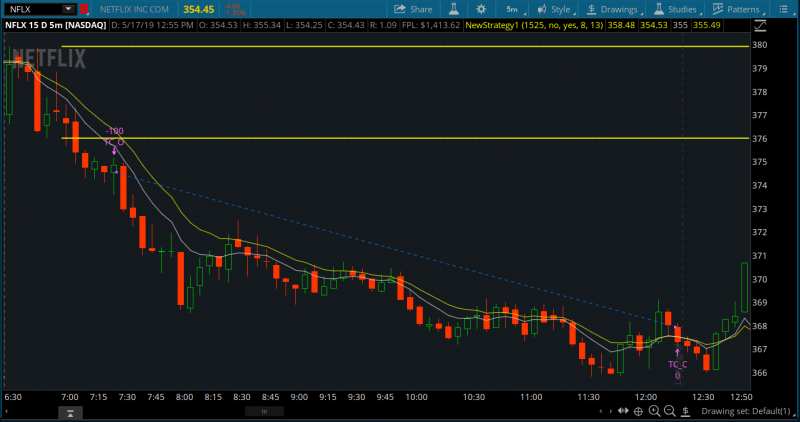Expand the symbol dropdown arrow
The height and width of the screenshot is (422, 800).
[x=68, y=9]
